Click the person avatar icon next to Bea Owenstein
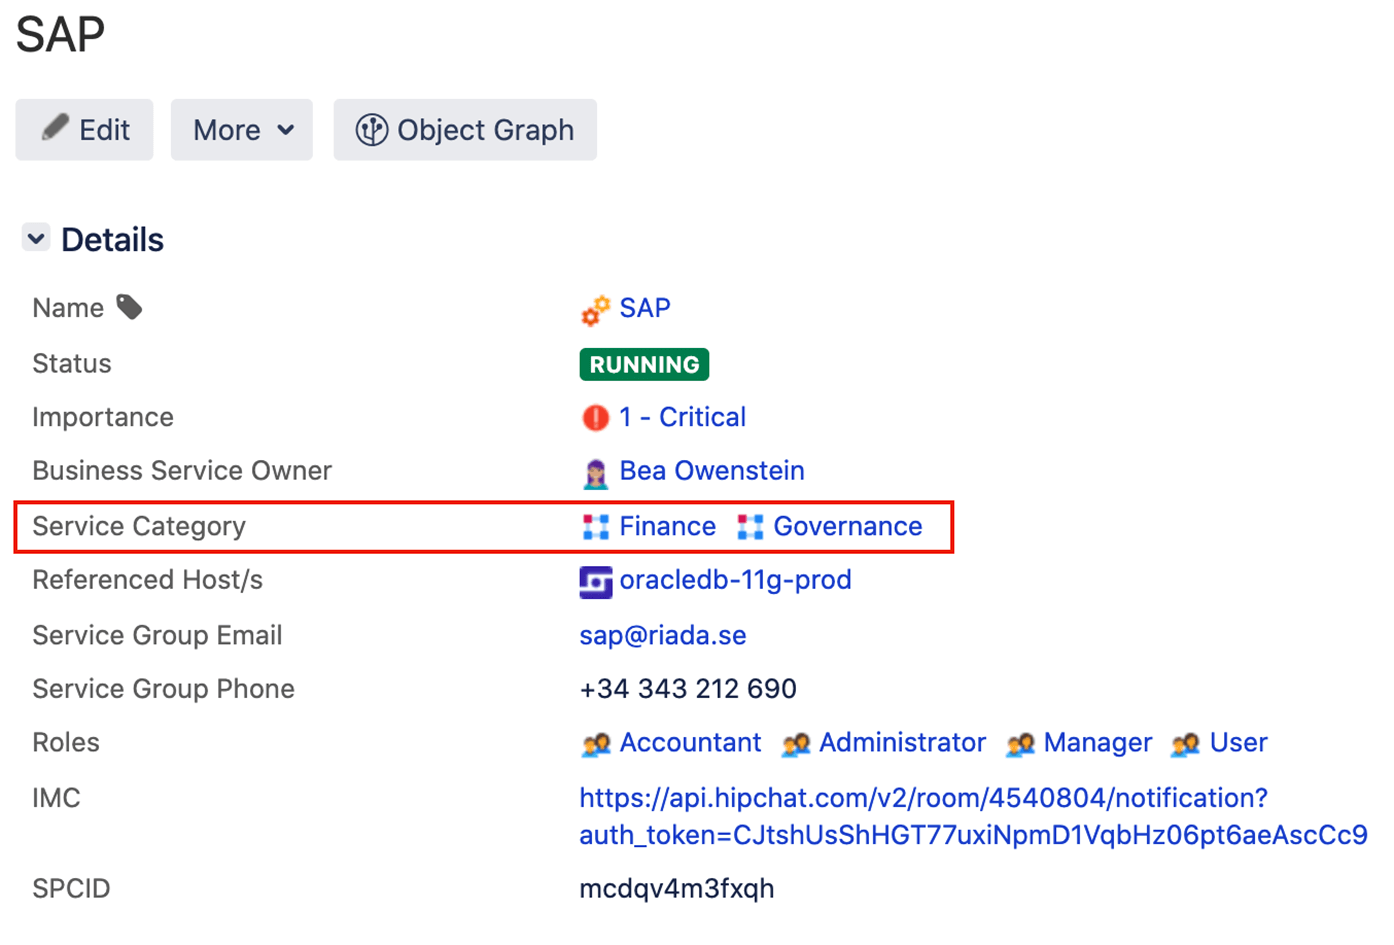Viewport: 1394px width, 945px height. pyautogui.click(x=594, y=471)
